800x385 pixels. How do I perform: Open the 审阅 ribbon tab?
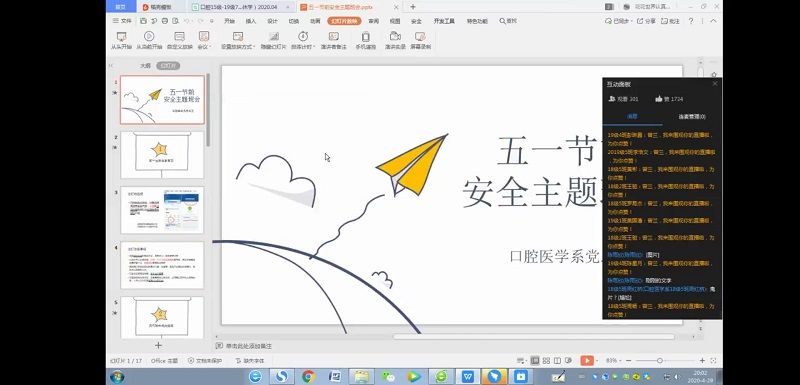coord(373,21)
